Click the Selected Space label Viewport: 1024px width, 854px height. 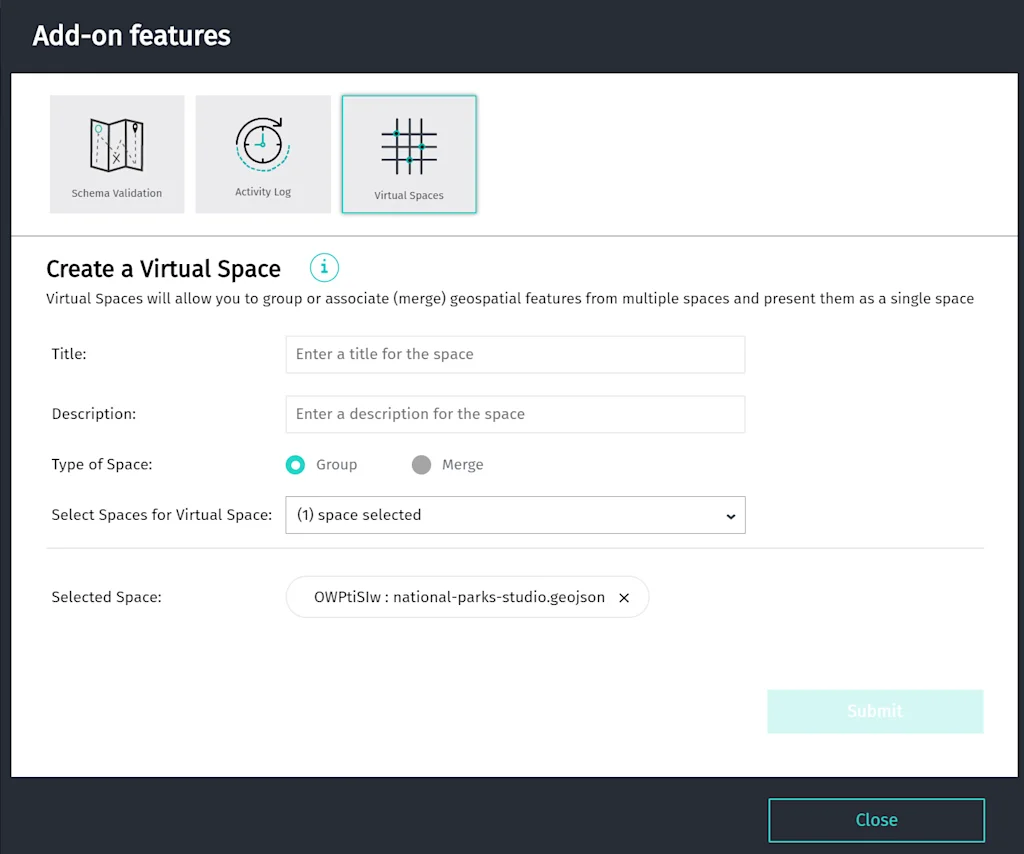tap(106, 597)
